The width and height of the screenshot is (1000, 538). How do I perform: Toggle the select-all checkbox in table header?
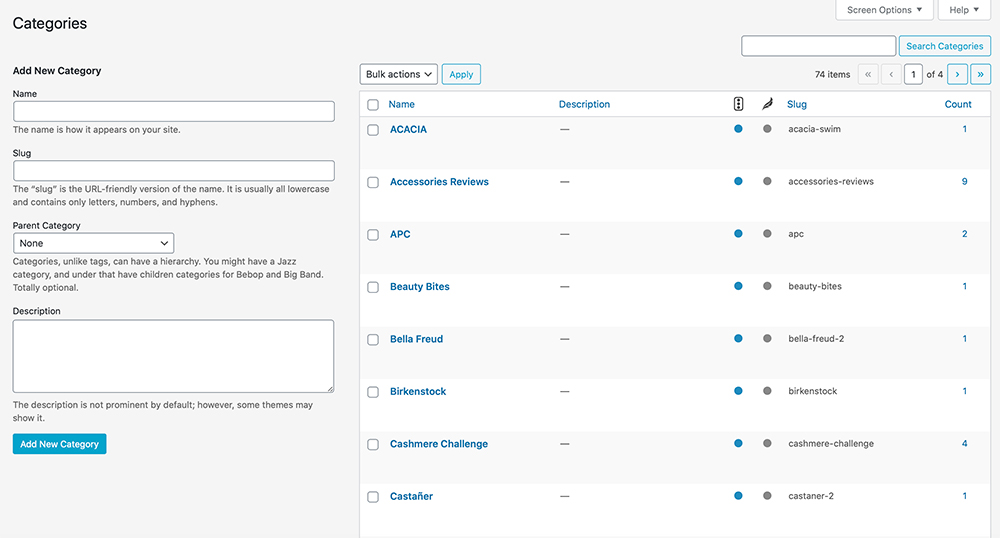pos(373,105)
